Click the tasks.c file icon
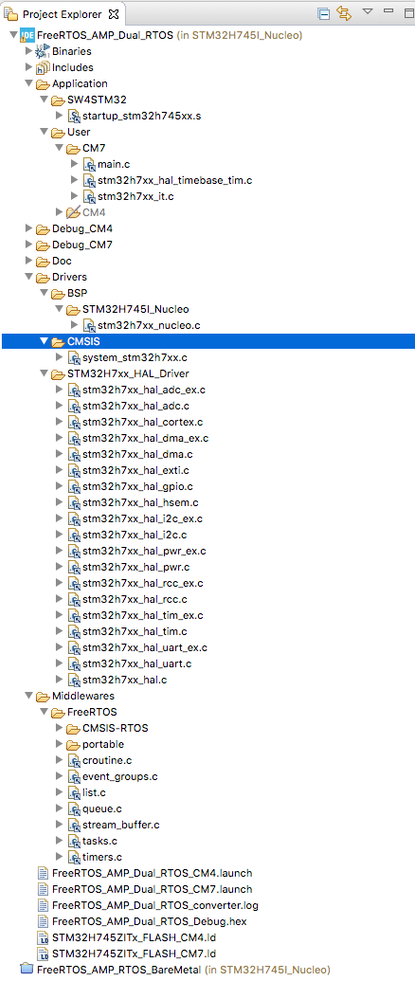This screenshot has width=415, height=999. coord(74,841)
